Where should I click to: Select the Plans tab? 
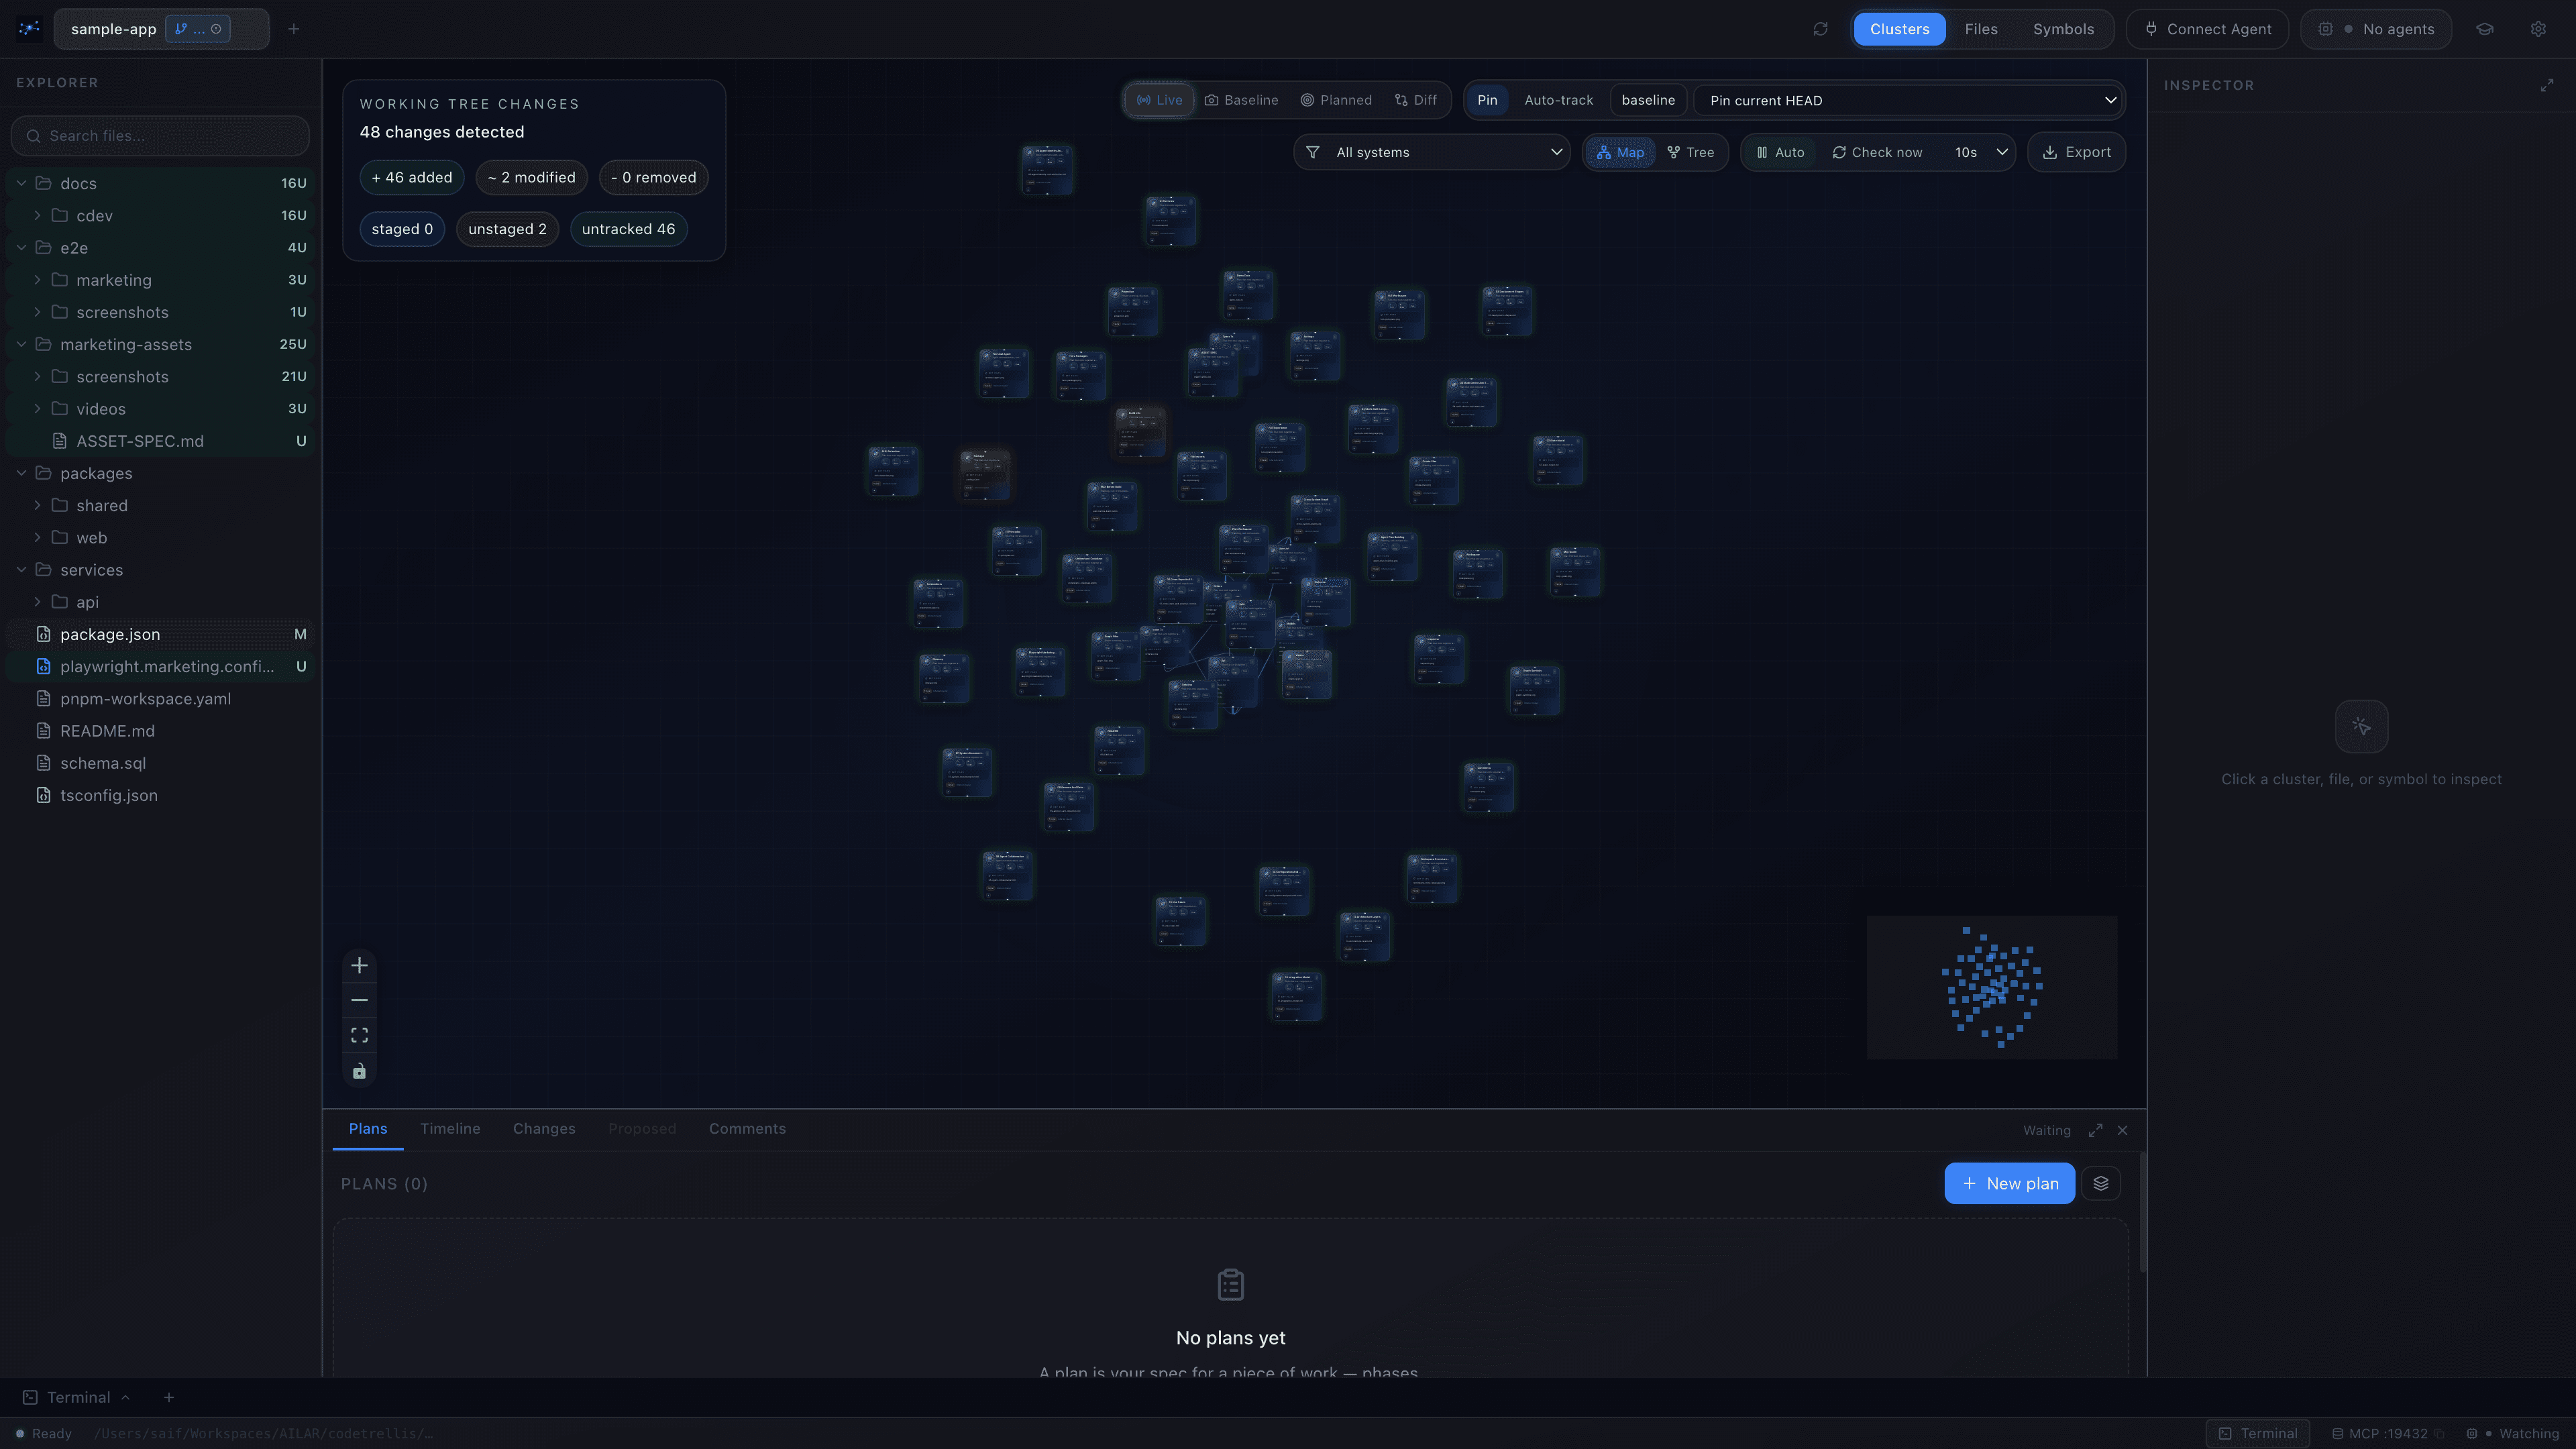click(x=368, y=1129)
